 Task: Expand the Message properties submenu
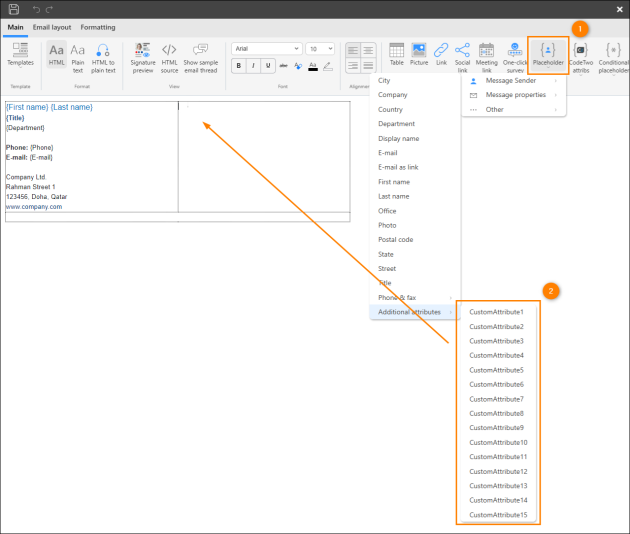point(514,95)
